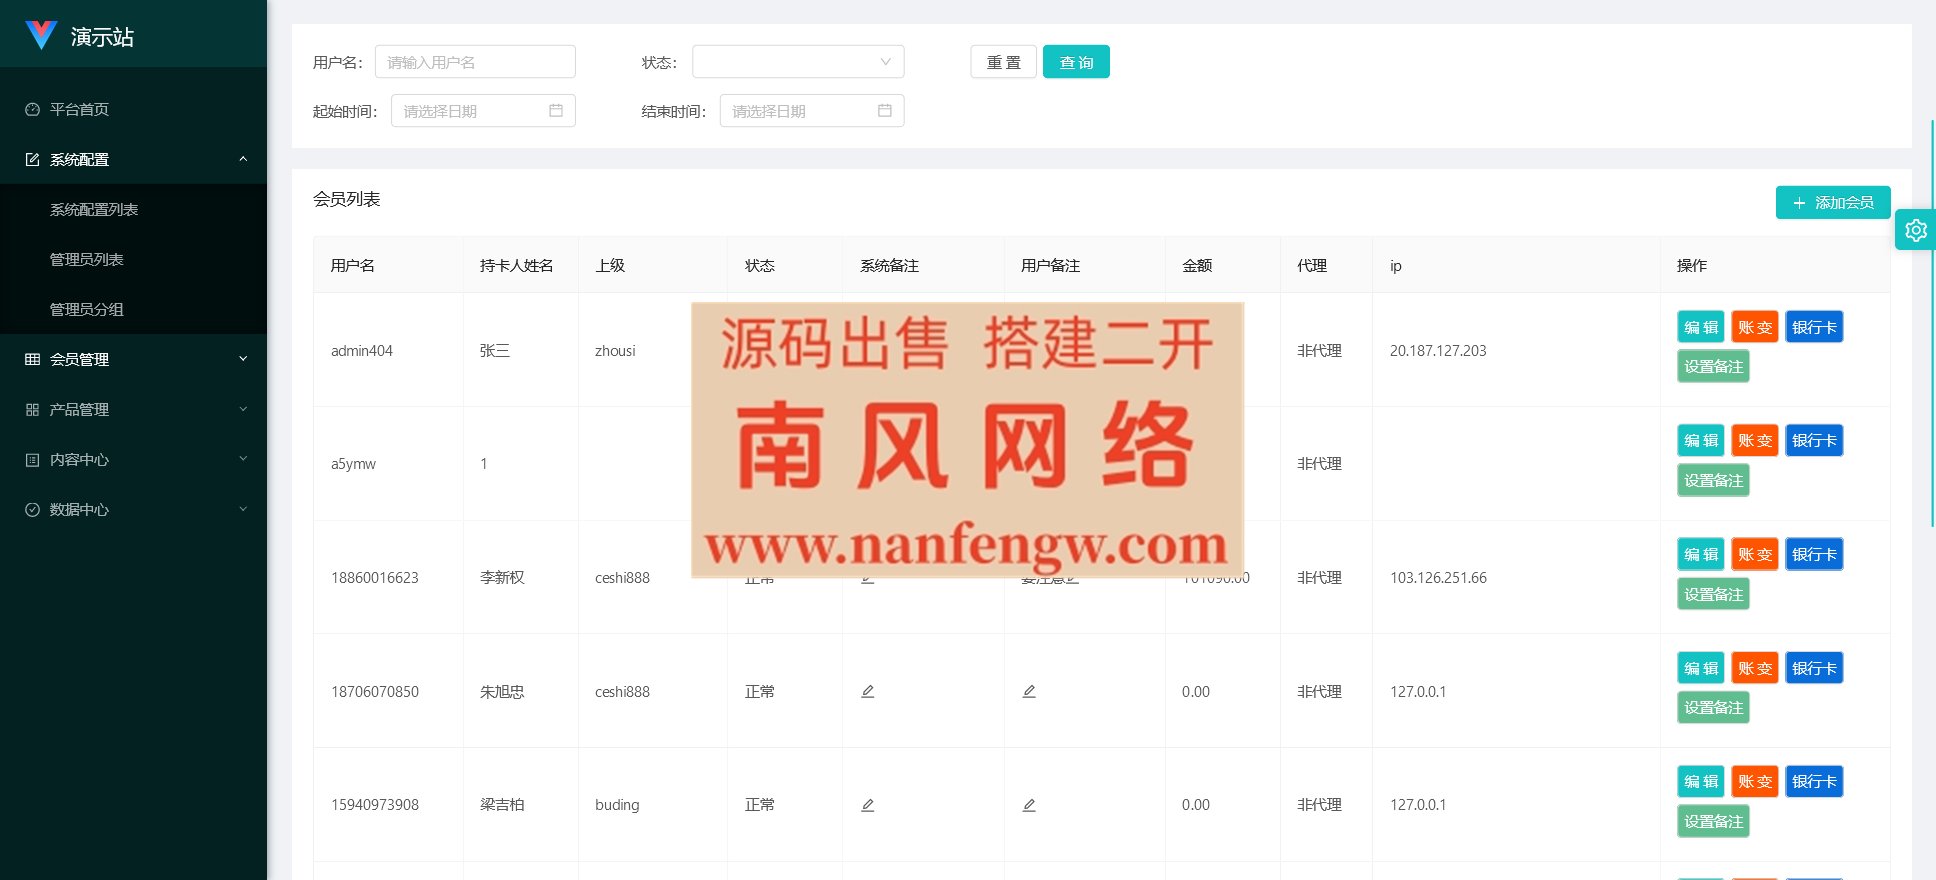Click the 用户名 input field
Image resolution: width=1936 pixels, height=880 pixels.
pyautogui.click(x=475, y=62)
